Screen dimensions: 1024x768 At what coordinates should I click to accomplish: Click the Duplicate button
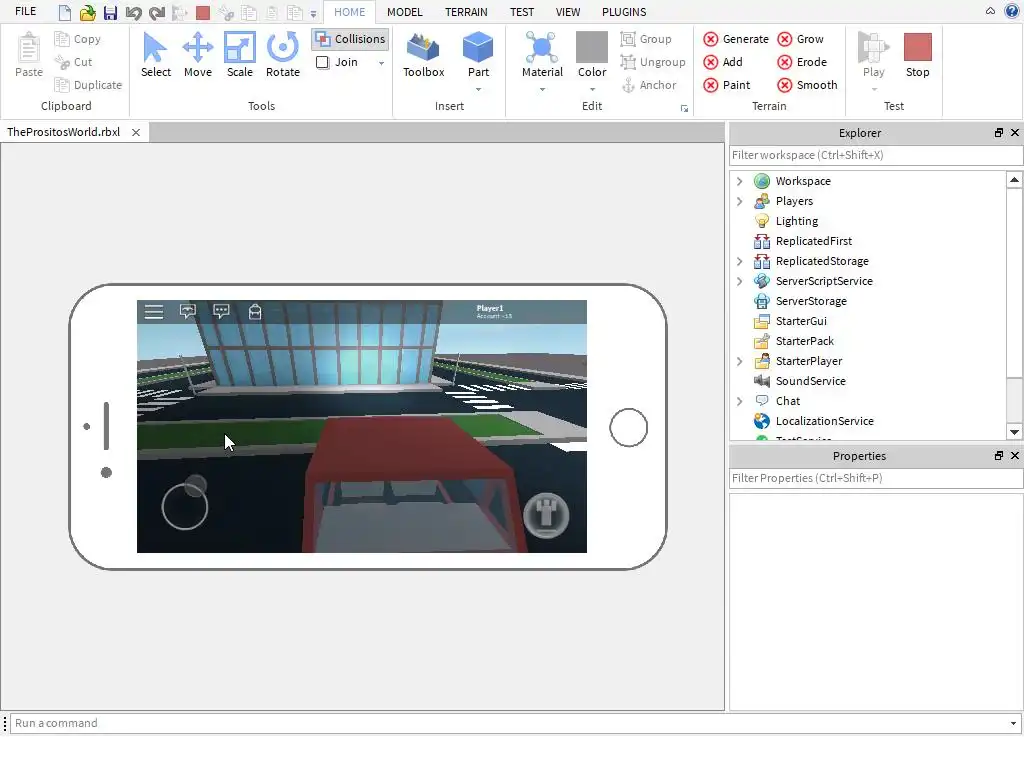click(88, 85)
